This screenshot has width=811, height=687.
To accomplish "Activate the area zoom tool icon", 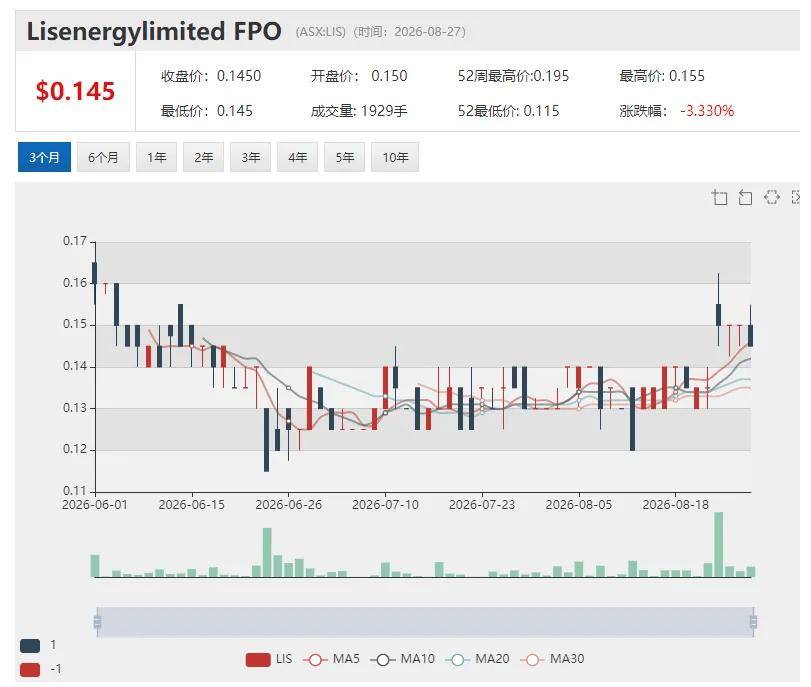I will click(719, 197).
